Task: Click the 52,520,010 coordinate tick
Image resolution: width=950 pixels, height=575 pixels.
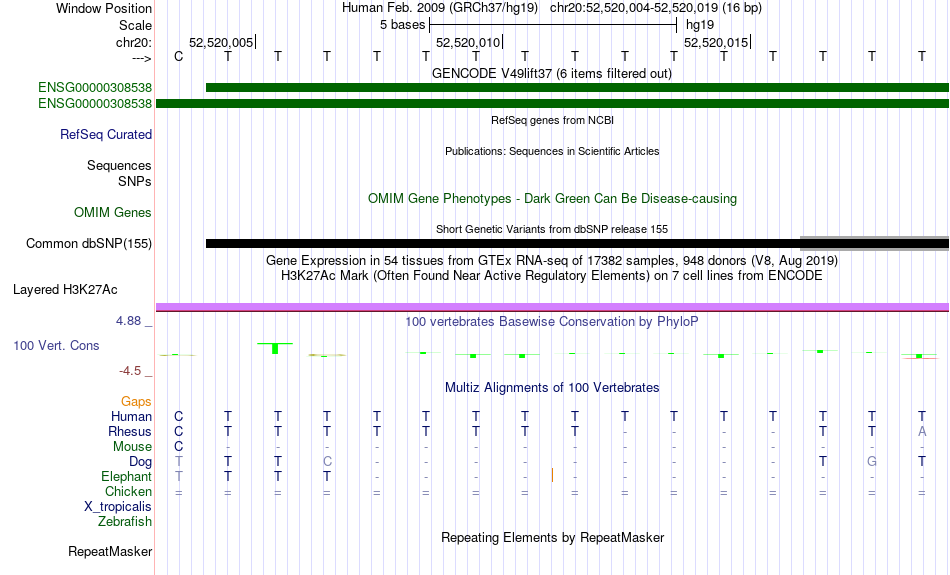Action: click(470, 42)
